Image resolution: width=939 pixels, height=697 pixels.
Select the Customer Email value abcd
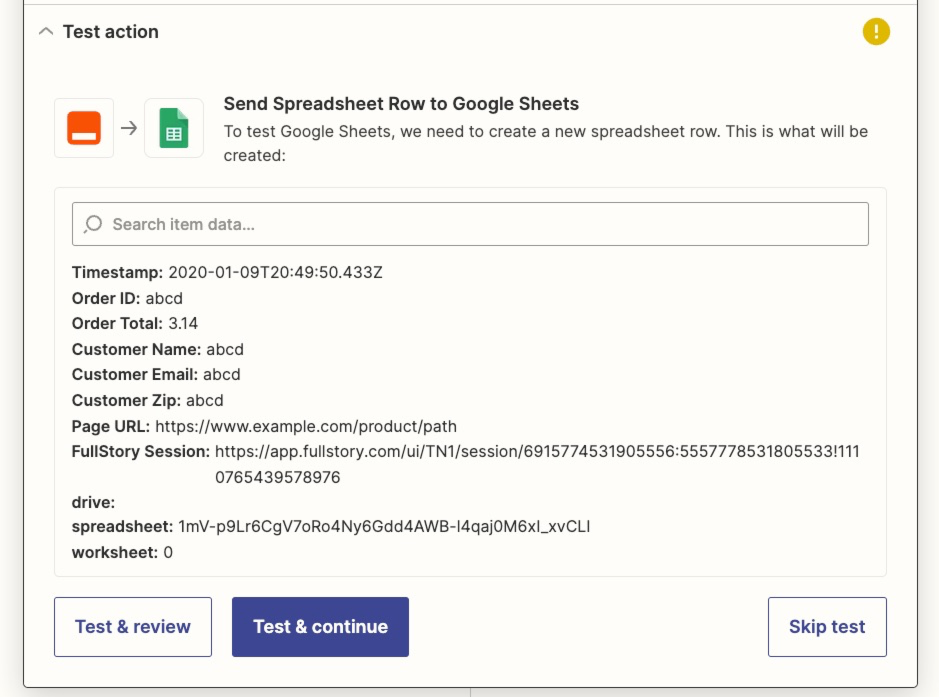click(x=222, y=374)
